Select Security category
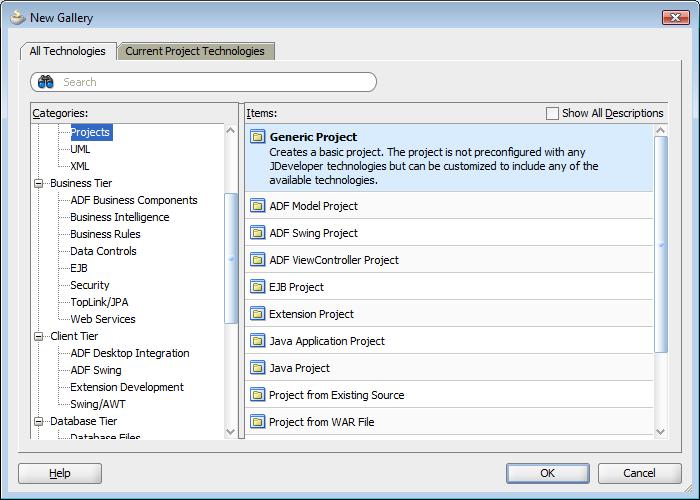This screenshot has height=500, width=700. (90, 285)
